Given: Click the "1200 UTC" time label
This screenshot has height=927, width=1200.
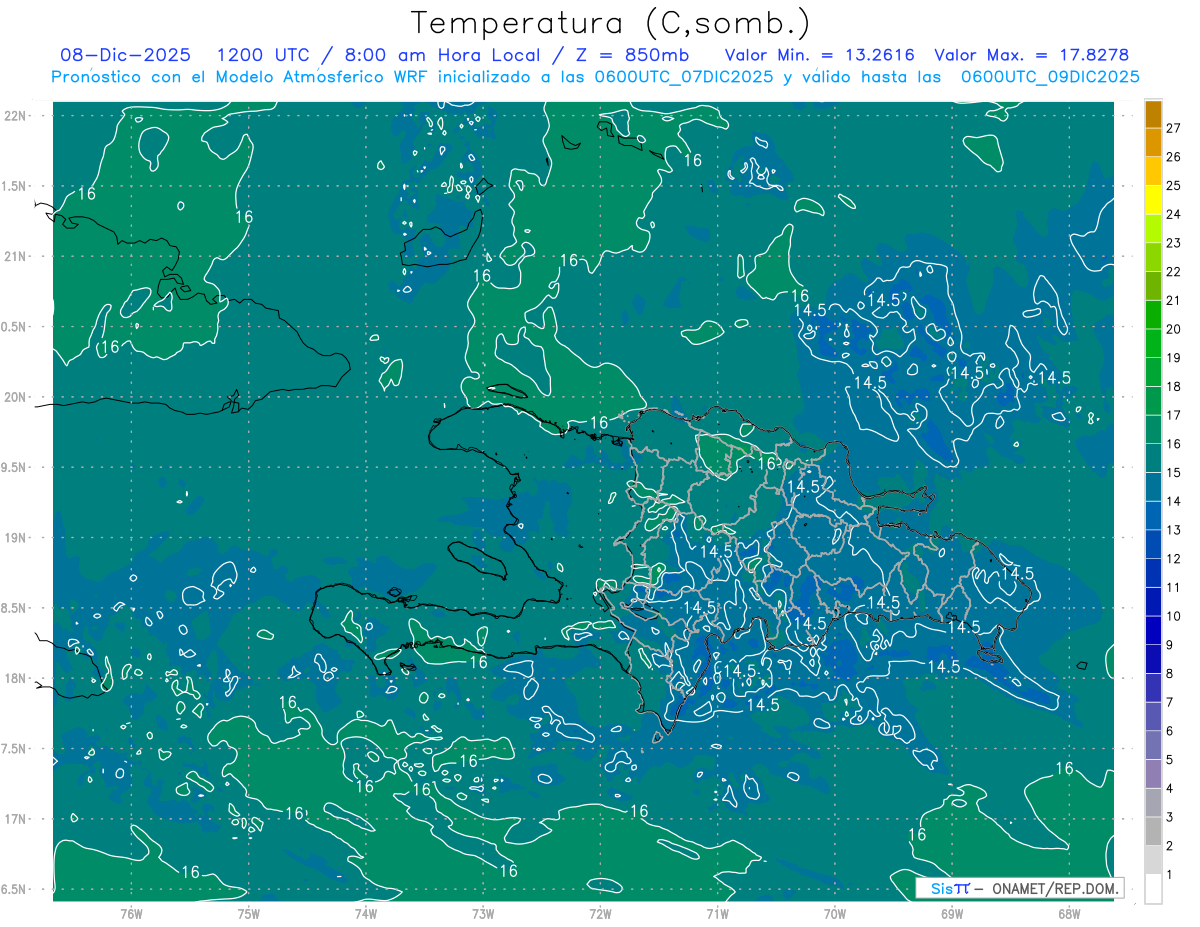Looking at the screenshot, I should (266, 55).
